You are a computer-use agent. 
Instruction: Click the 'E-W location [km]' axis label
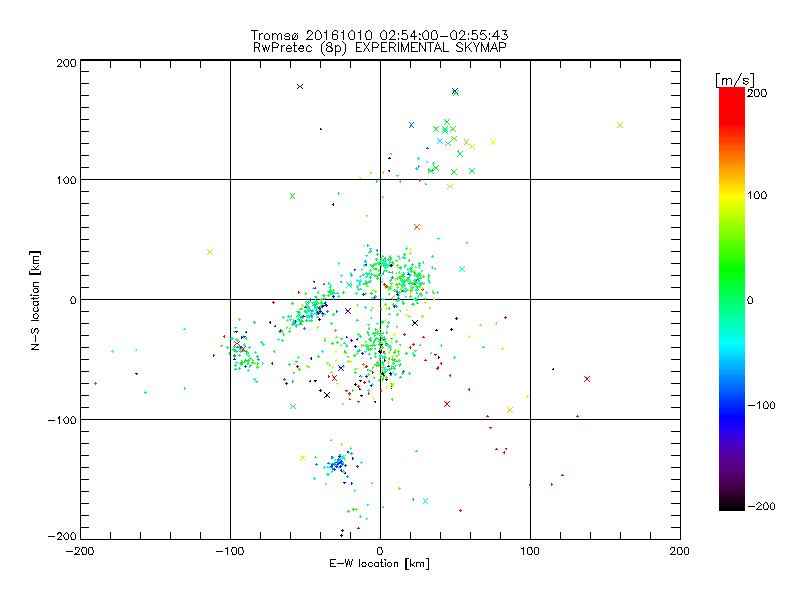(x=379, y=564)
